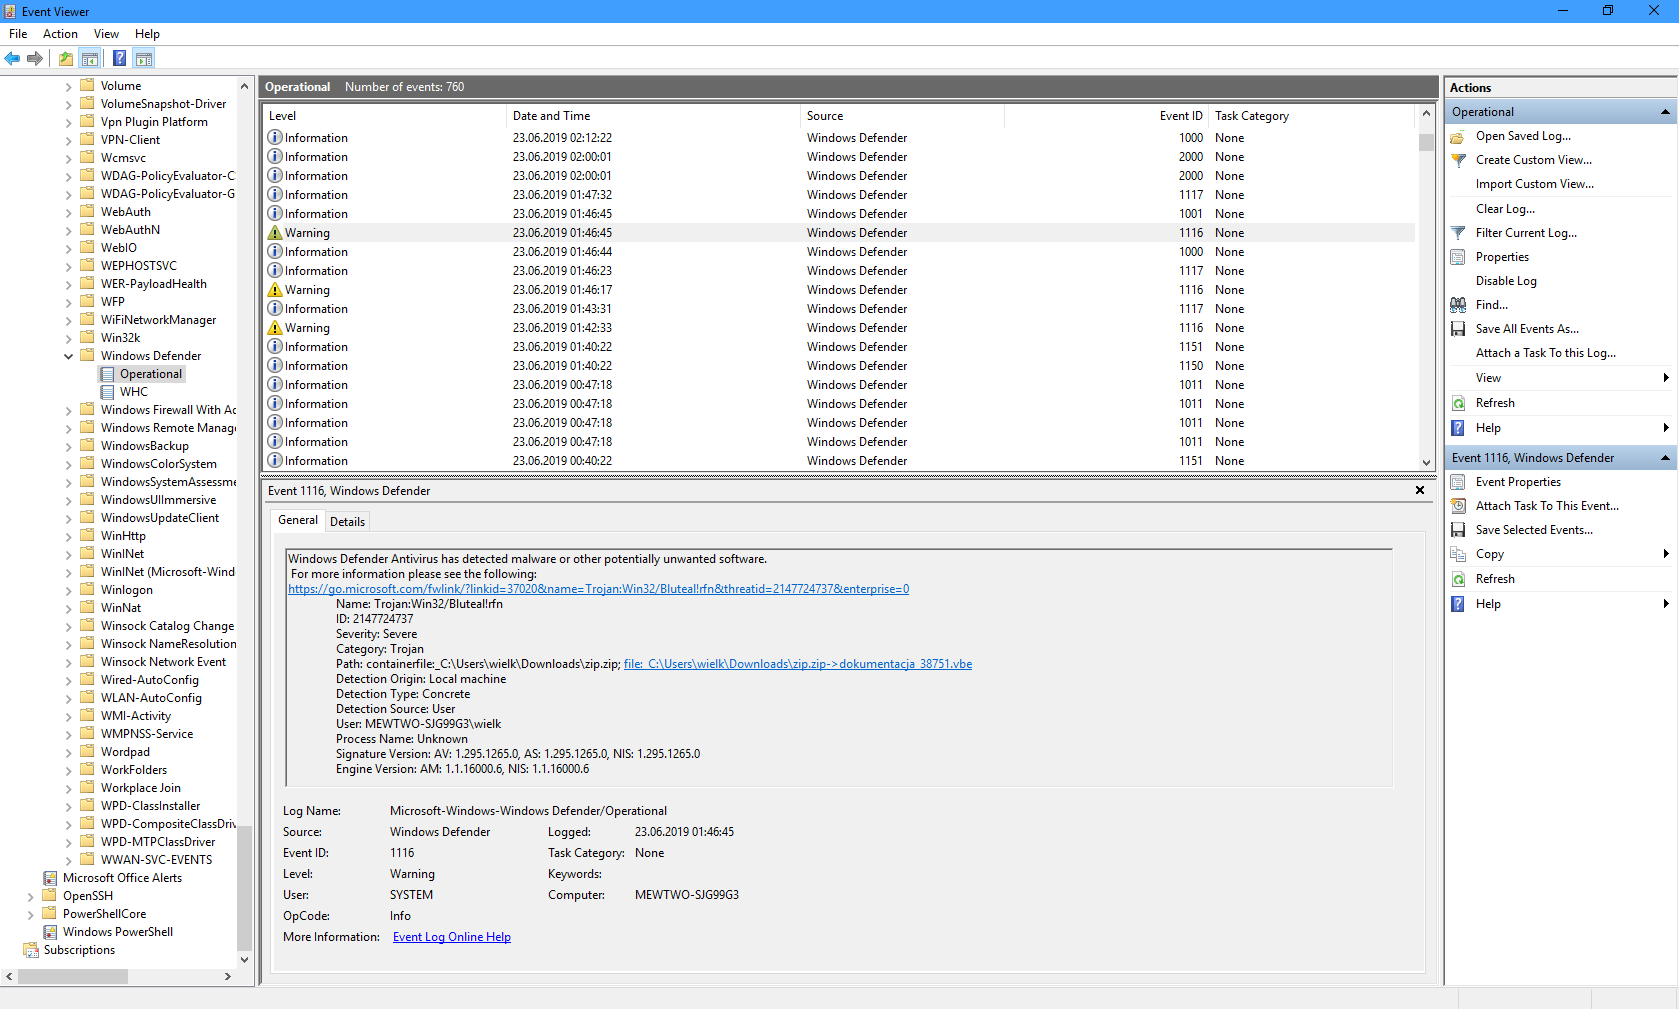Close the Event 1116 preview pane
1679x1009 pixels.
pos(1420,490)
